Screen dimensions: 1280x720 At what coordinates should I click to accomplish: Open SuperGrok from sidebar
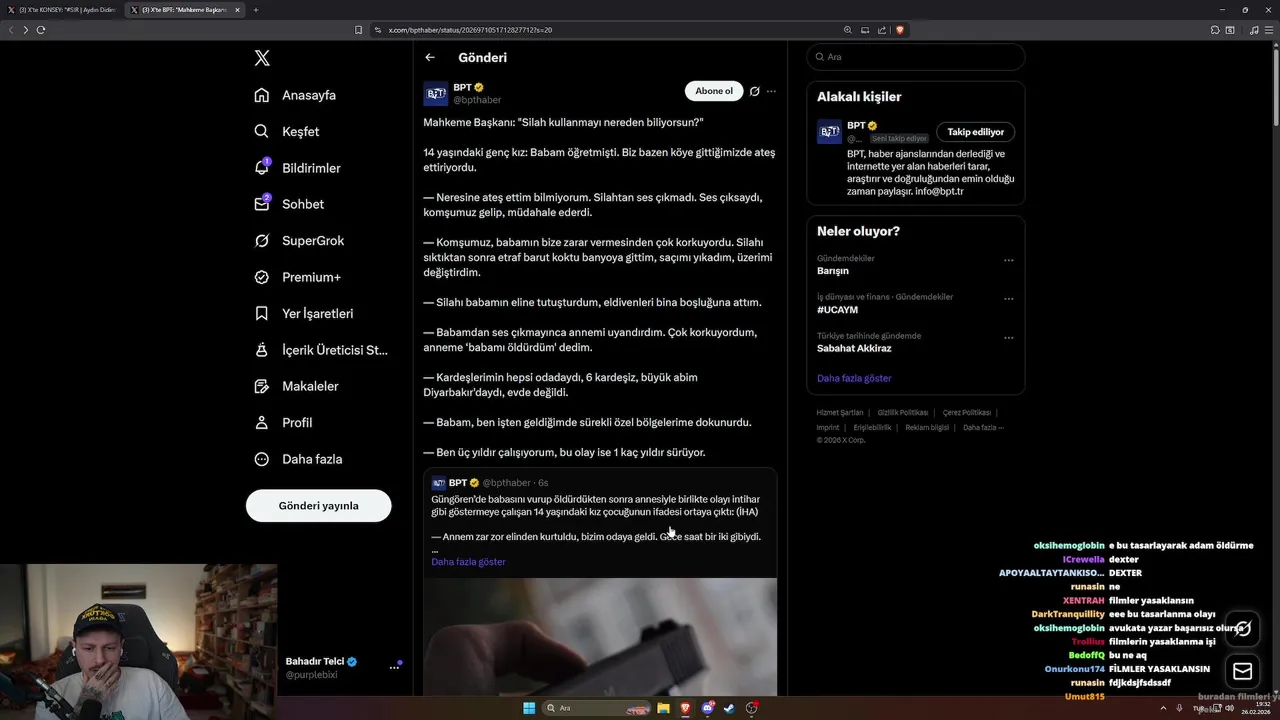299,241
